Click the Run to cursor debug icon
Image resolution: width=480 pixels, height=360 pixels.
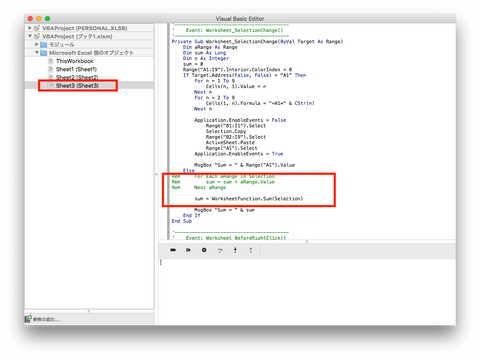188,250
